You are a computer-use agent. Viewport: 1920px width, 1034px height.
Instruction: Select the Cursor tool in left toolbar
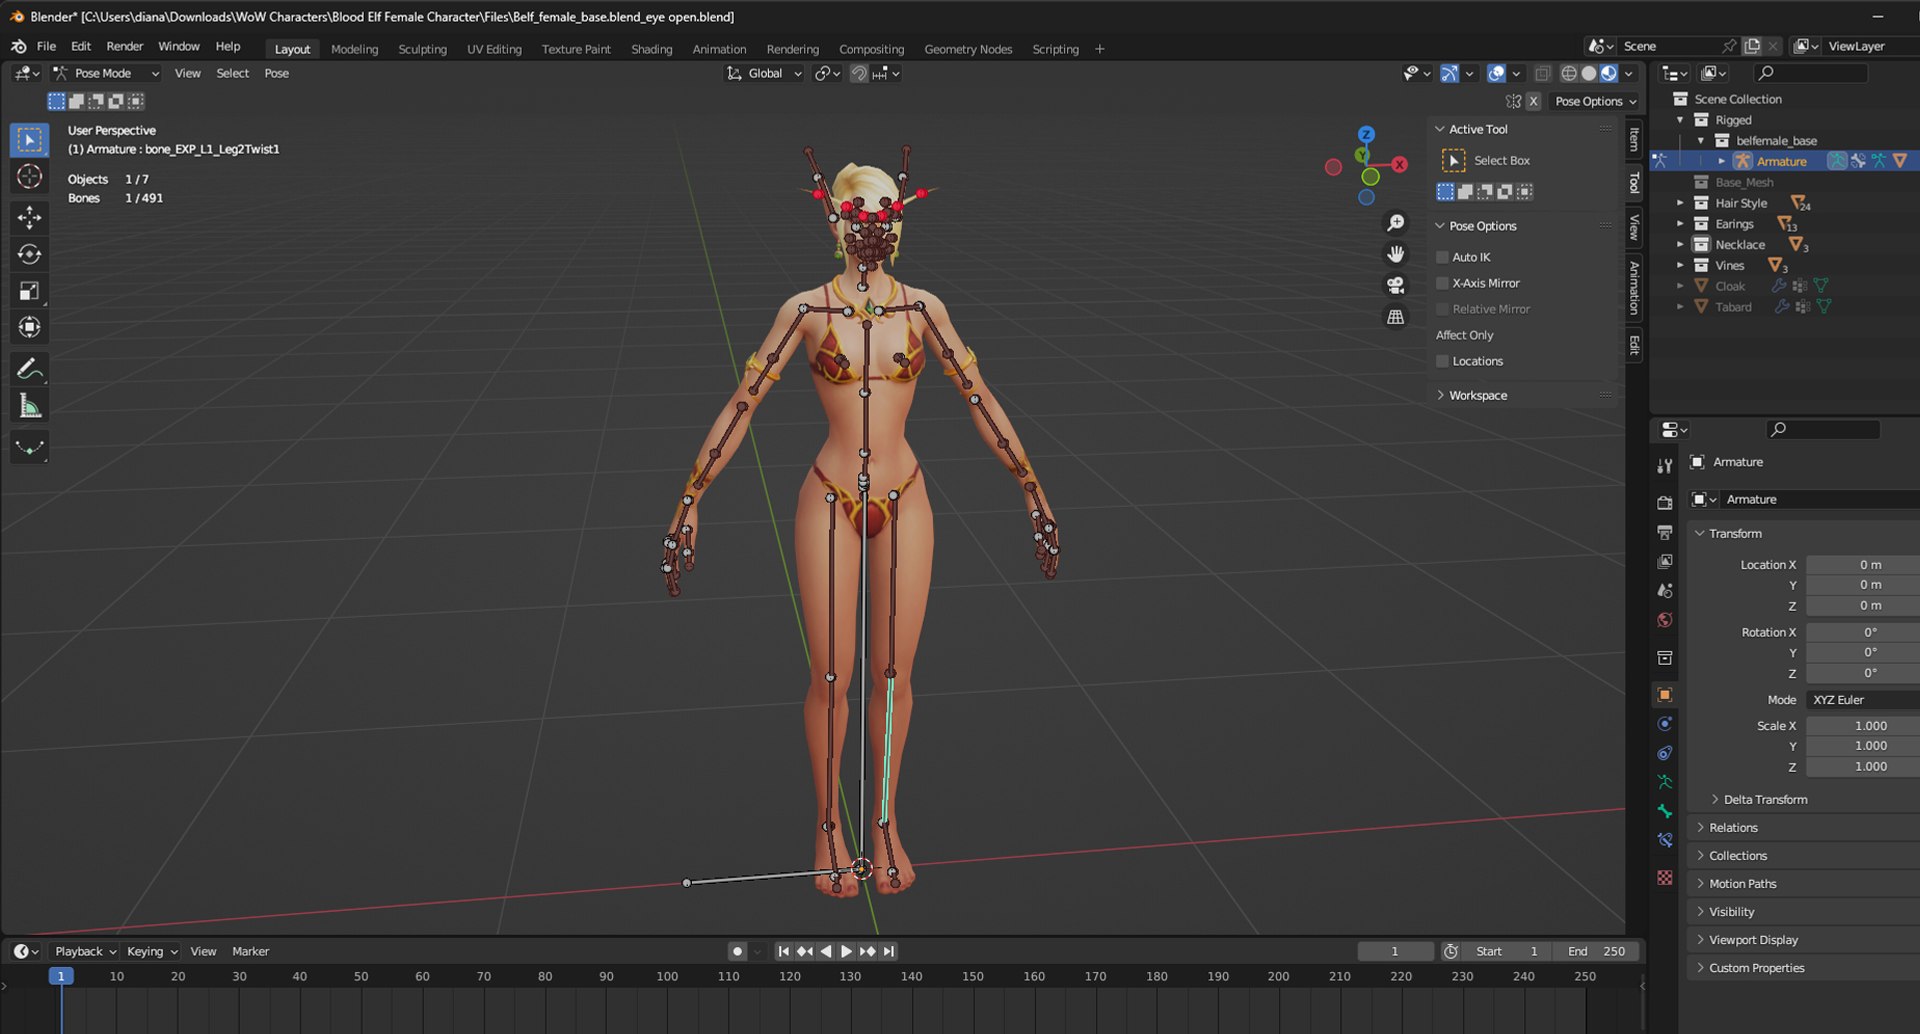pos(29,177)
